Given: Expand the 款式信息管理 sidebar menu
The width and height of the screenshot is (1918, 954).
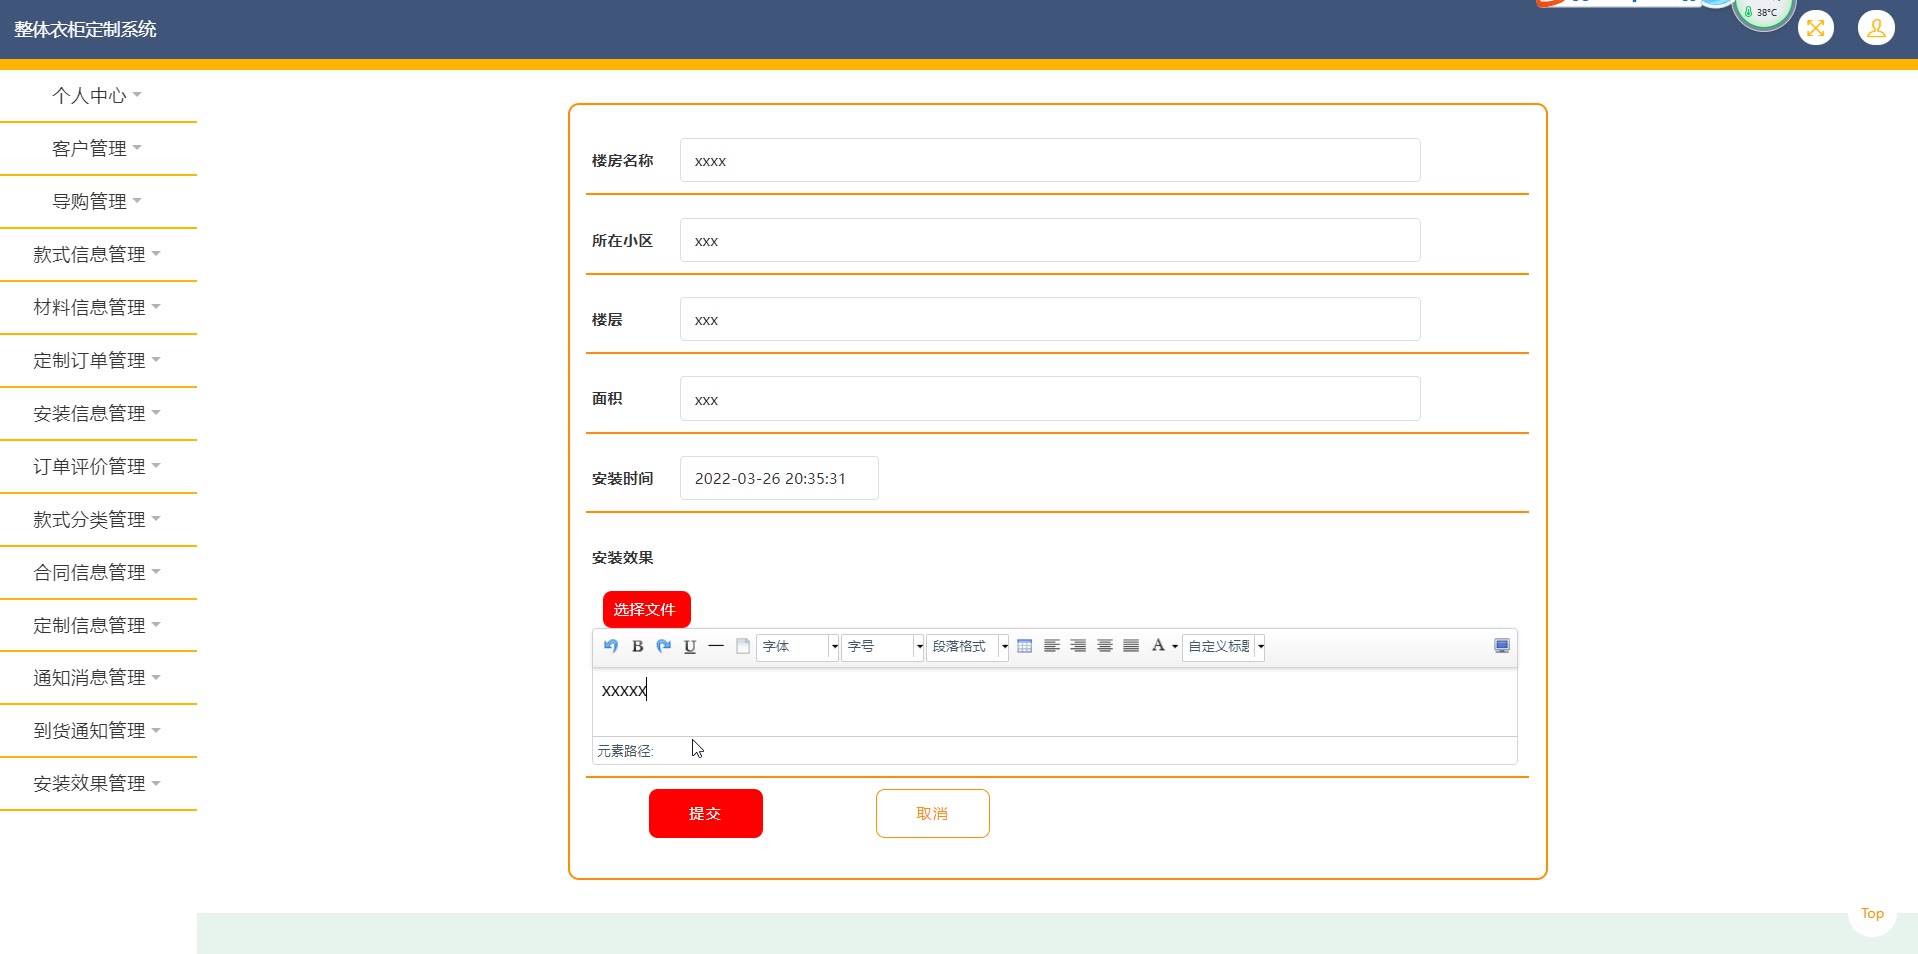Looking at the screenshot, I should [x=98, y=255].
